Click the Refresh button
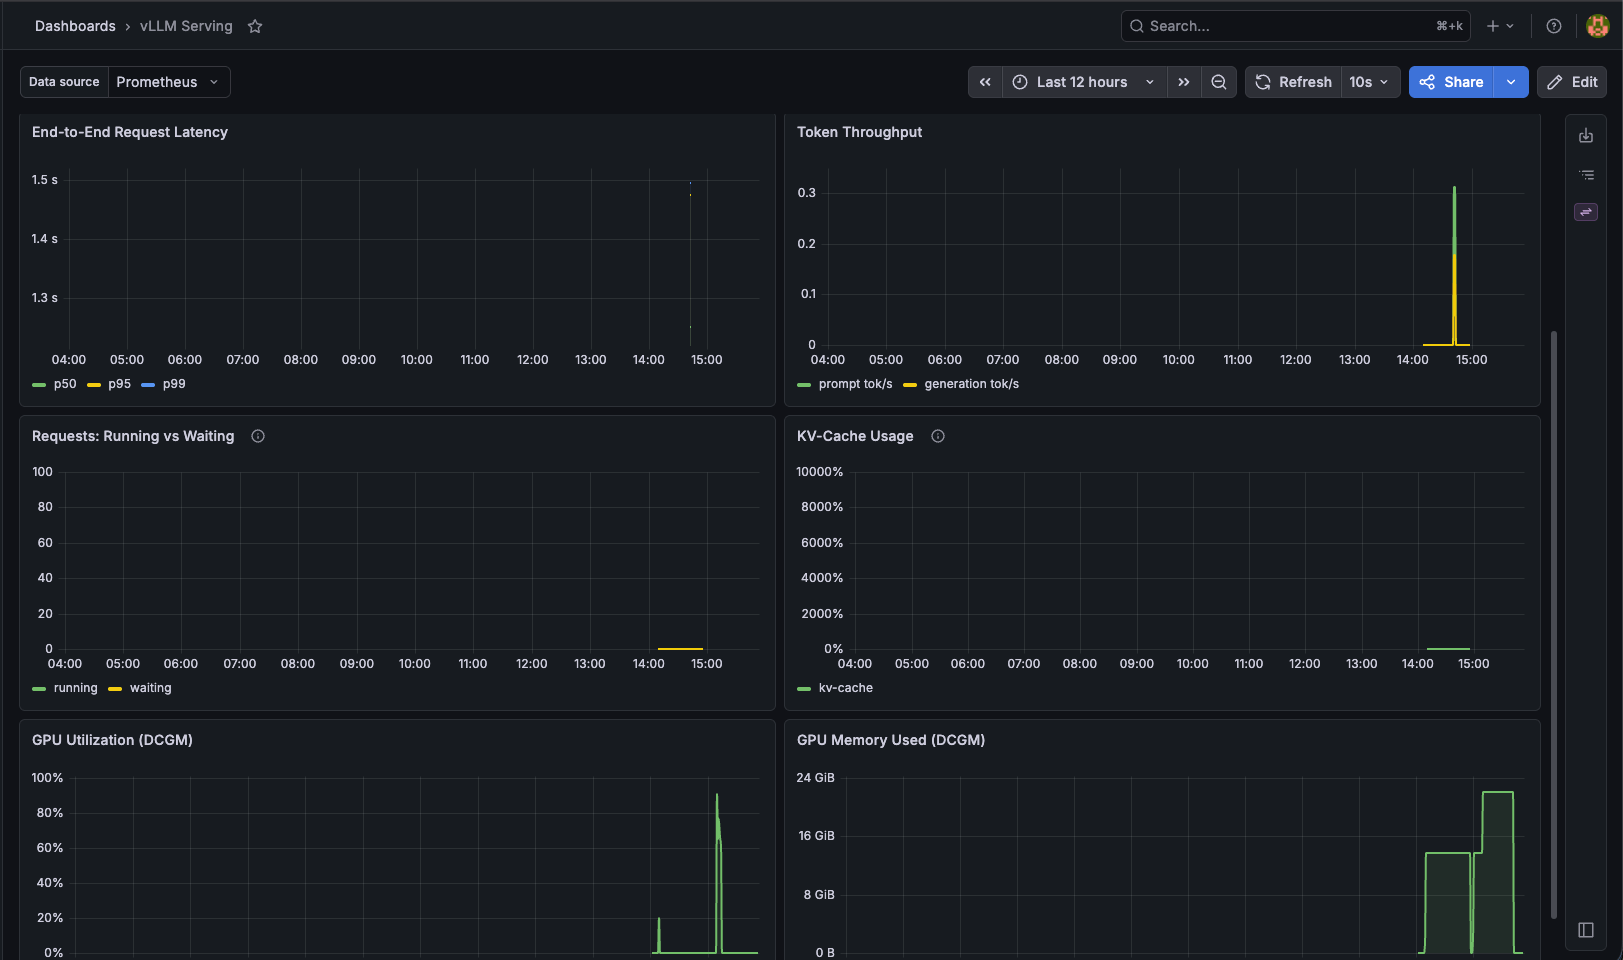Viewport: 1623px width, 960px height. pyautogui.click(x=1293, y=82)
